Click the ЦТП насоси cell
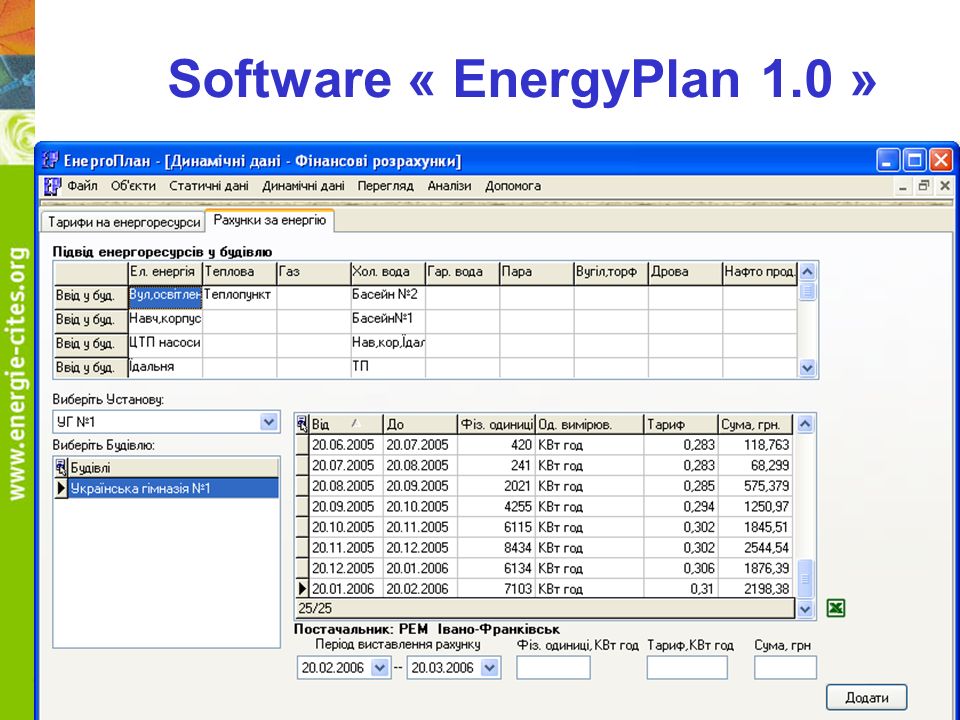This screenshot has width=960, height=720. tap(165, 343)
